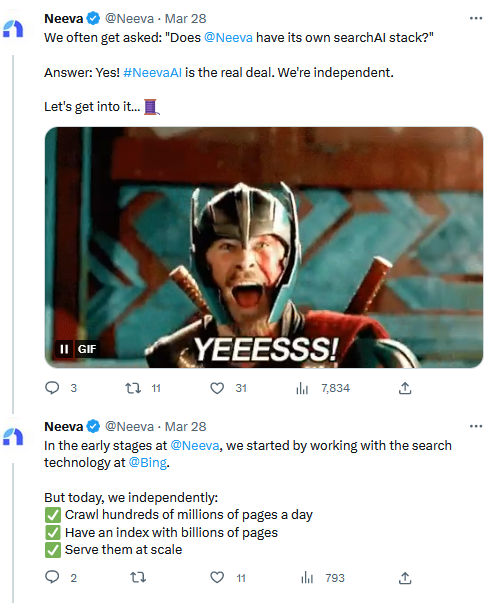
Task: Open Neeva profile name on second tweet
Action: (x=64, y=426)
